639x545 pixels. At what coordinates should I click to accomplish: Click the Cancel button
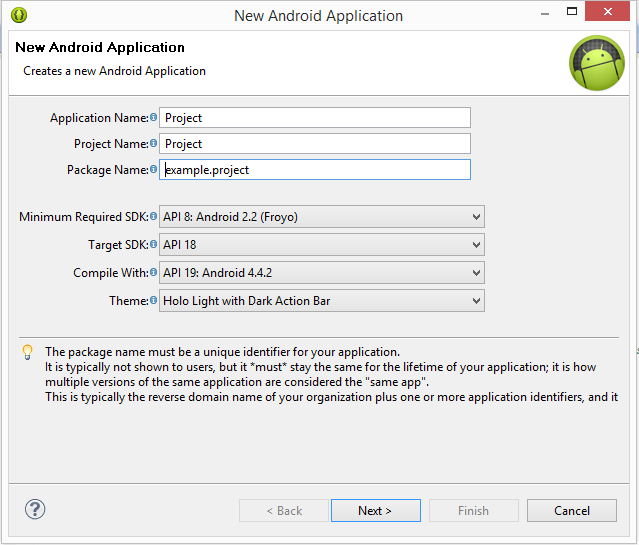[x=572, y=510]
